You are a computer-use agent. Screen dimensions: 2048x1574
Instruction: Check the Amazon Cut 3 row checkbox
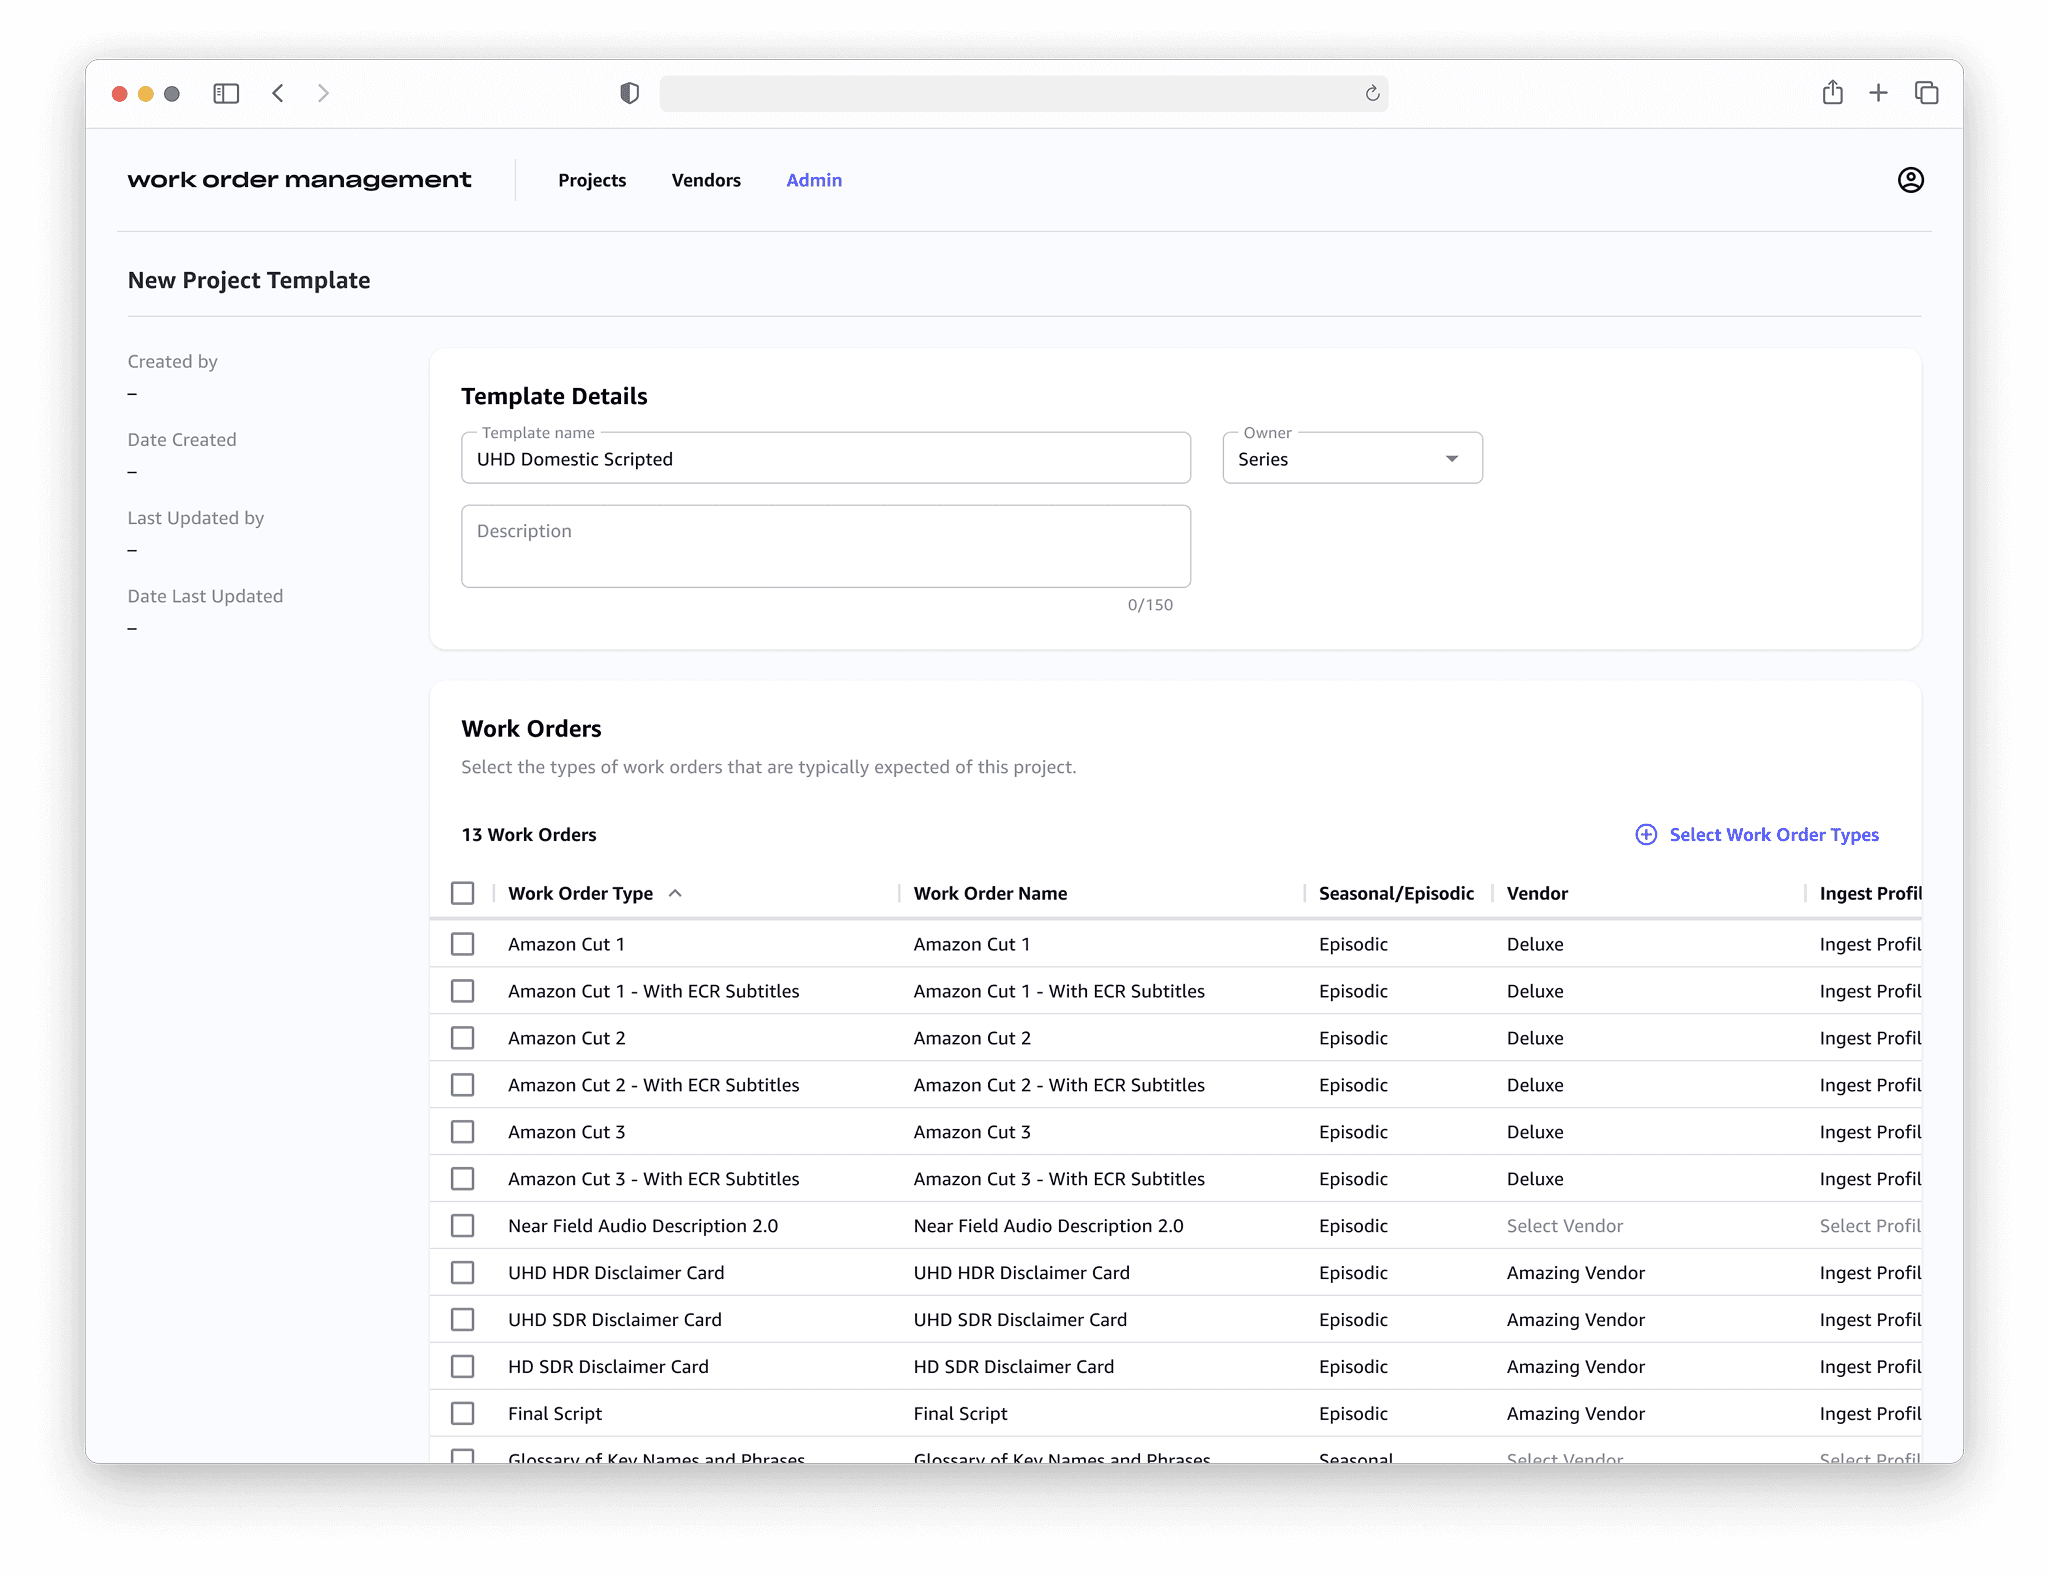462,1132
